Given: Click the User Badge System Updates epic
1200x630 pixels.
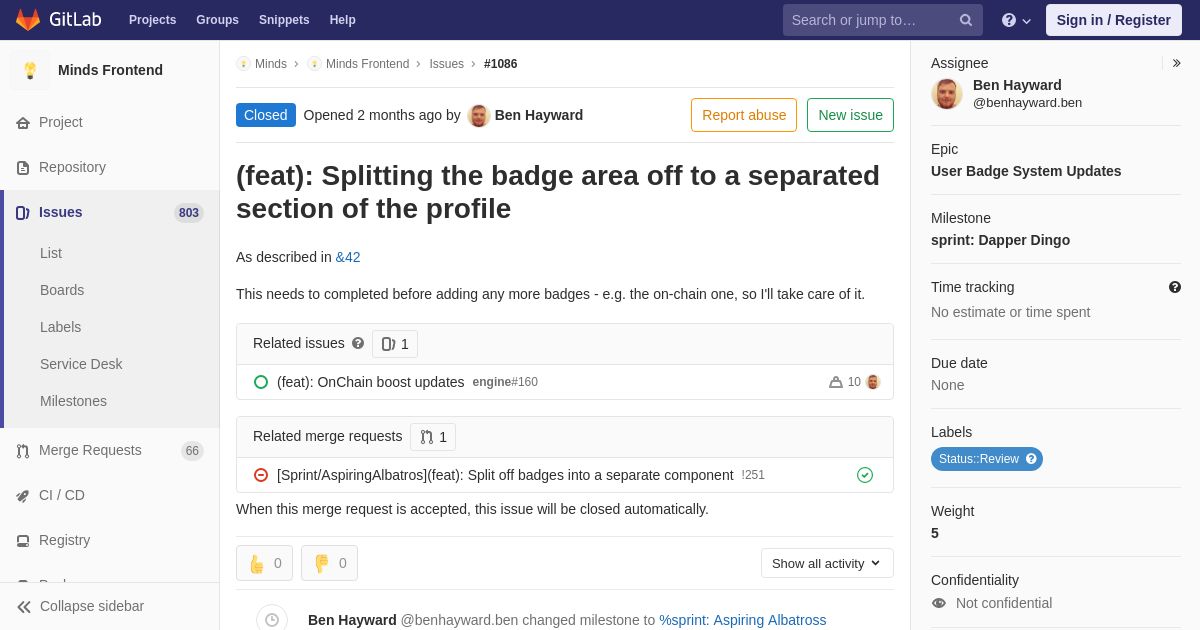Looking at the screenshot, I should point(1026,171).
